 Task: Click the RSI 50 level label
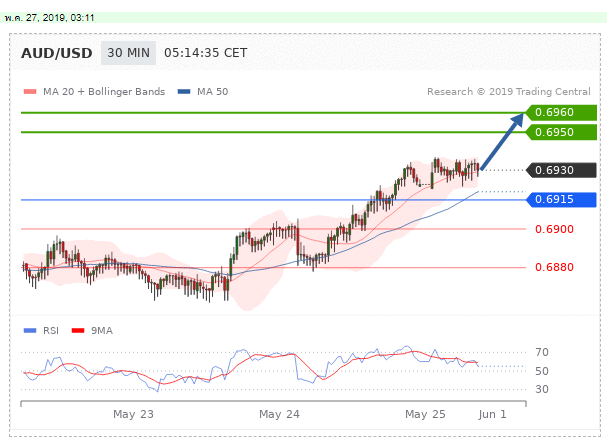coord(542,371)
